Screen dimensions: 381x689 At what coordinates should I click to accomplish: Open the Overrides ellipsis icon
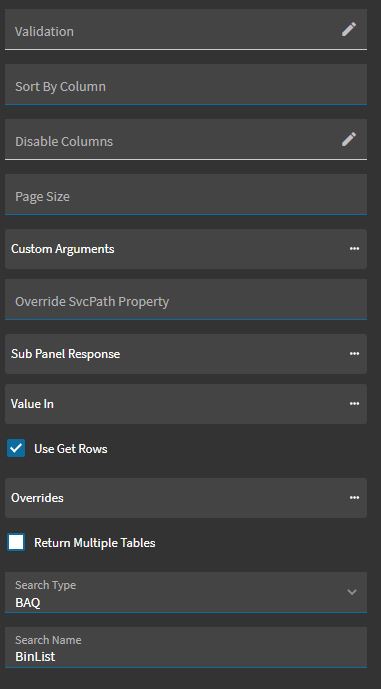pos(354,497)
